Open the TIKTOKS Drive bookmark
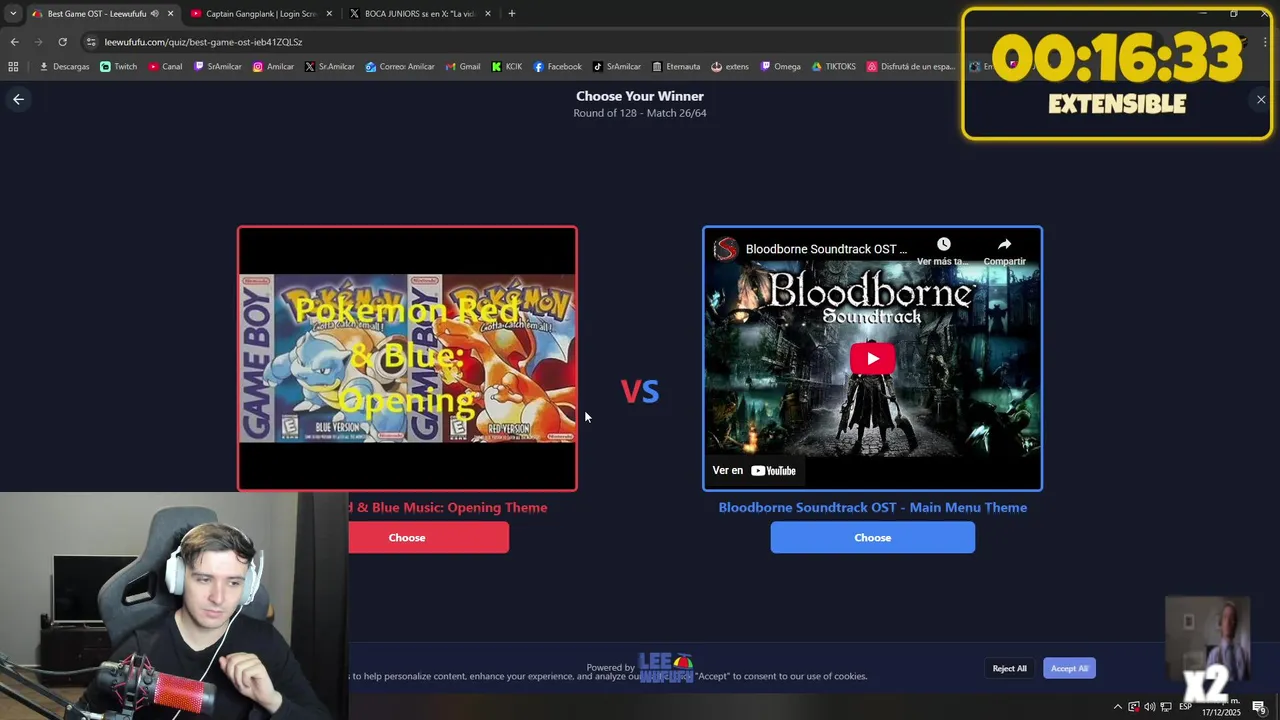 (834, 67)
